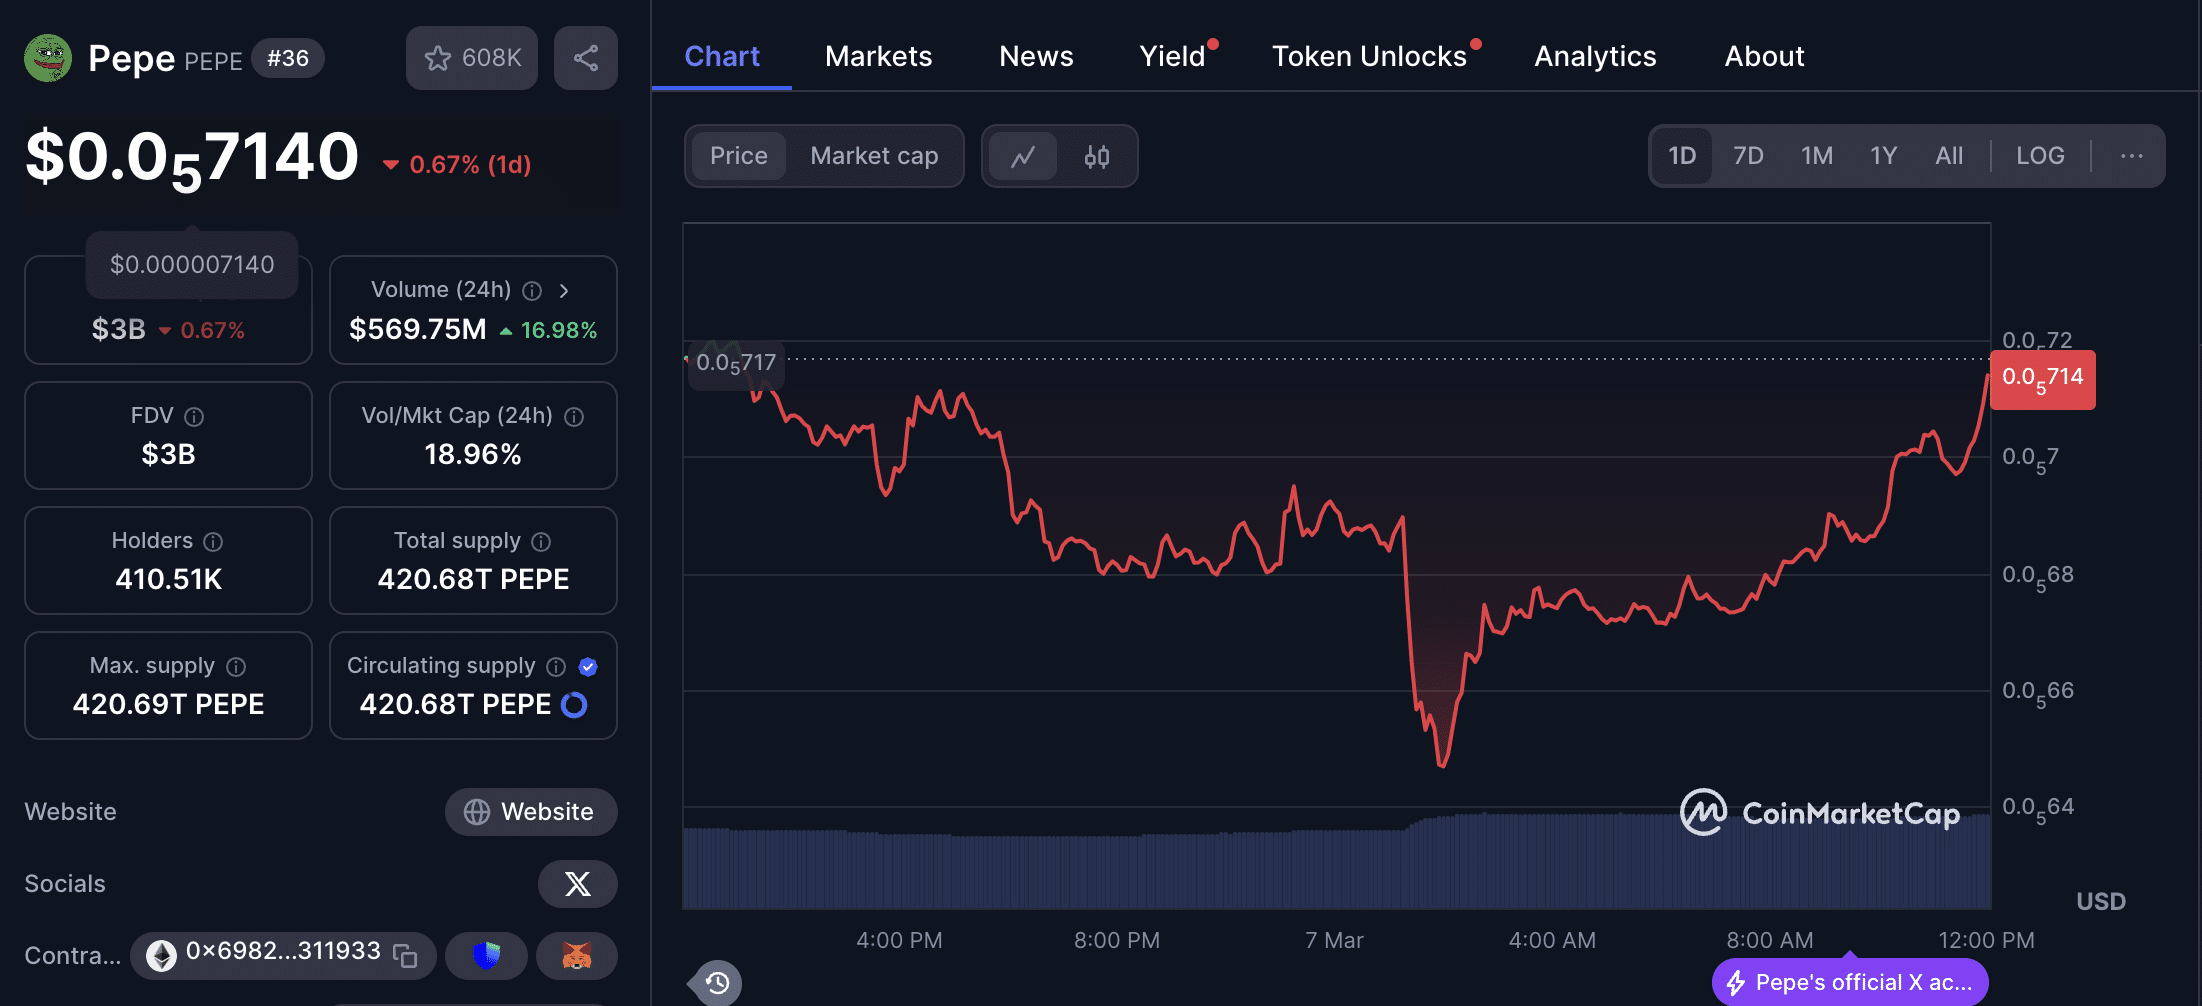Click the 7 Mar date label on x-axis

1334,940
